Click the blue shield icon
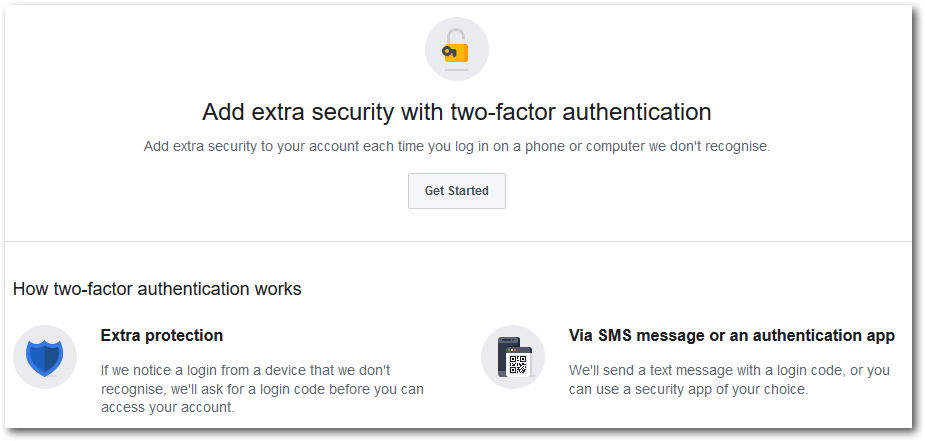 (45, 357)
